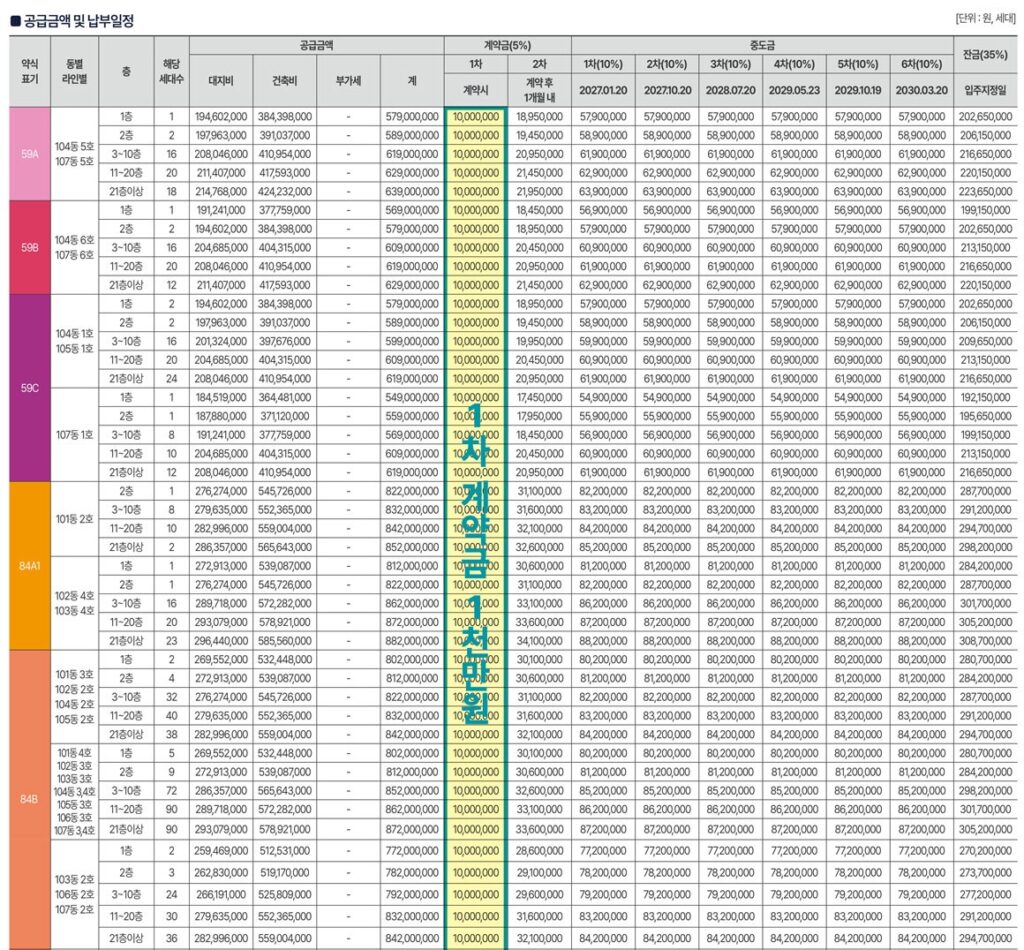Select the 해당 세대수 column header
1024x950 pixels.
(x=172, y=72)
